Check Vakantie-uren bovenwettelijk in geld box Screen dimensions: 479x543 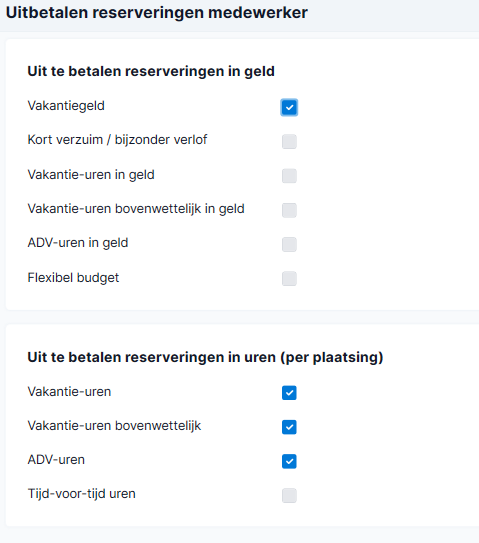click(289, 210)
